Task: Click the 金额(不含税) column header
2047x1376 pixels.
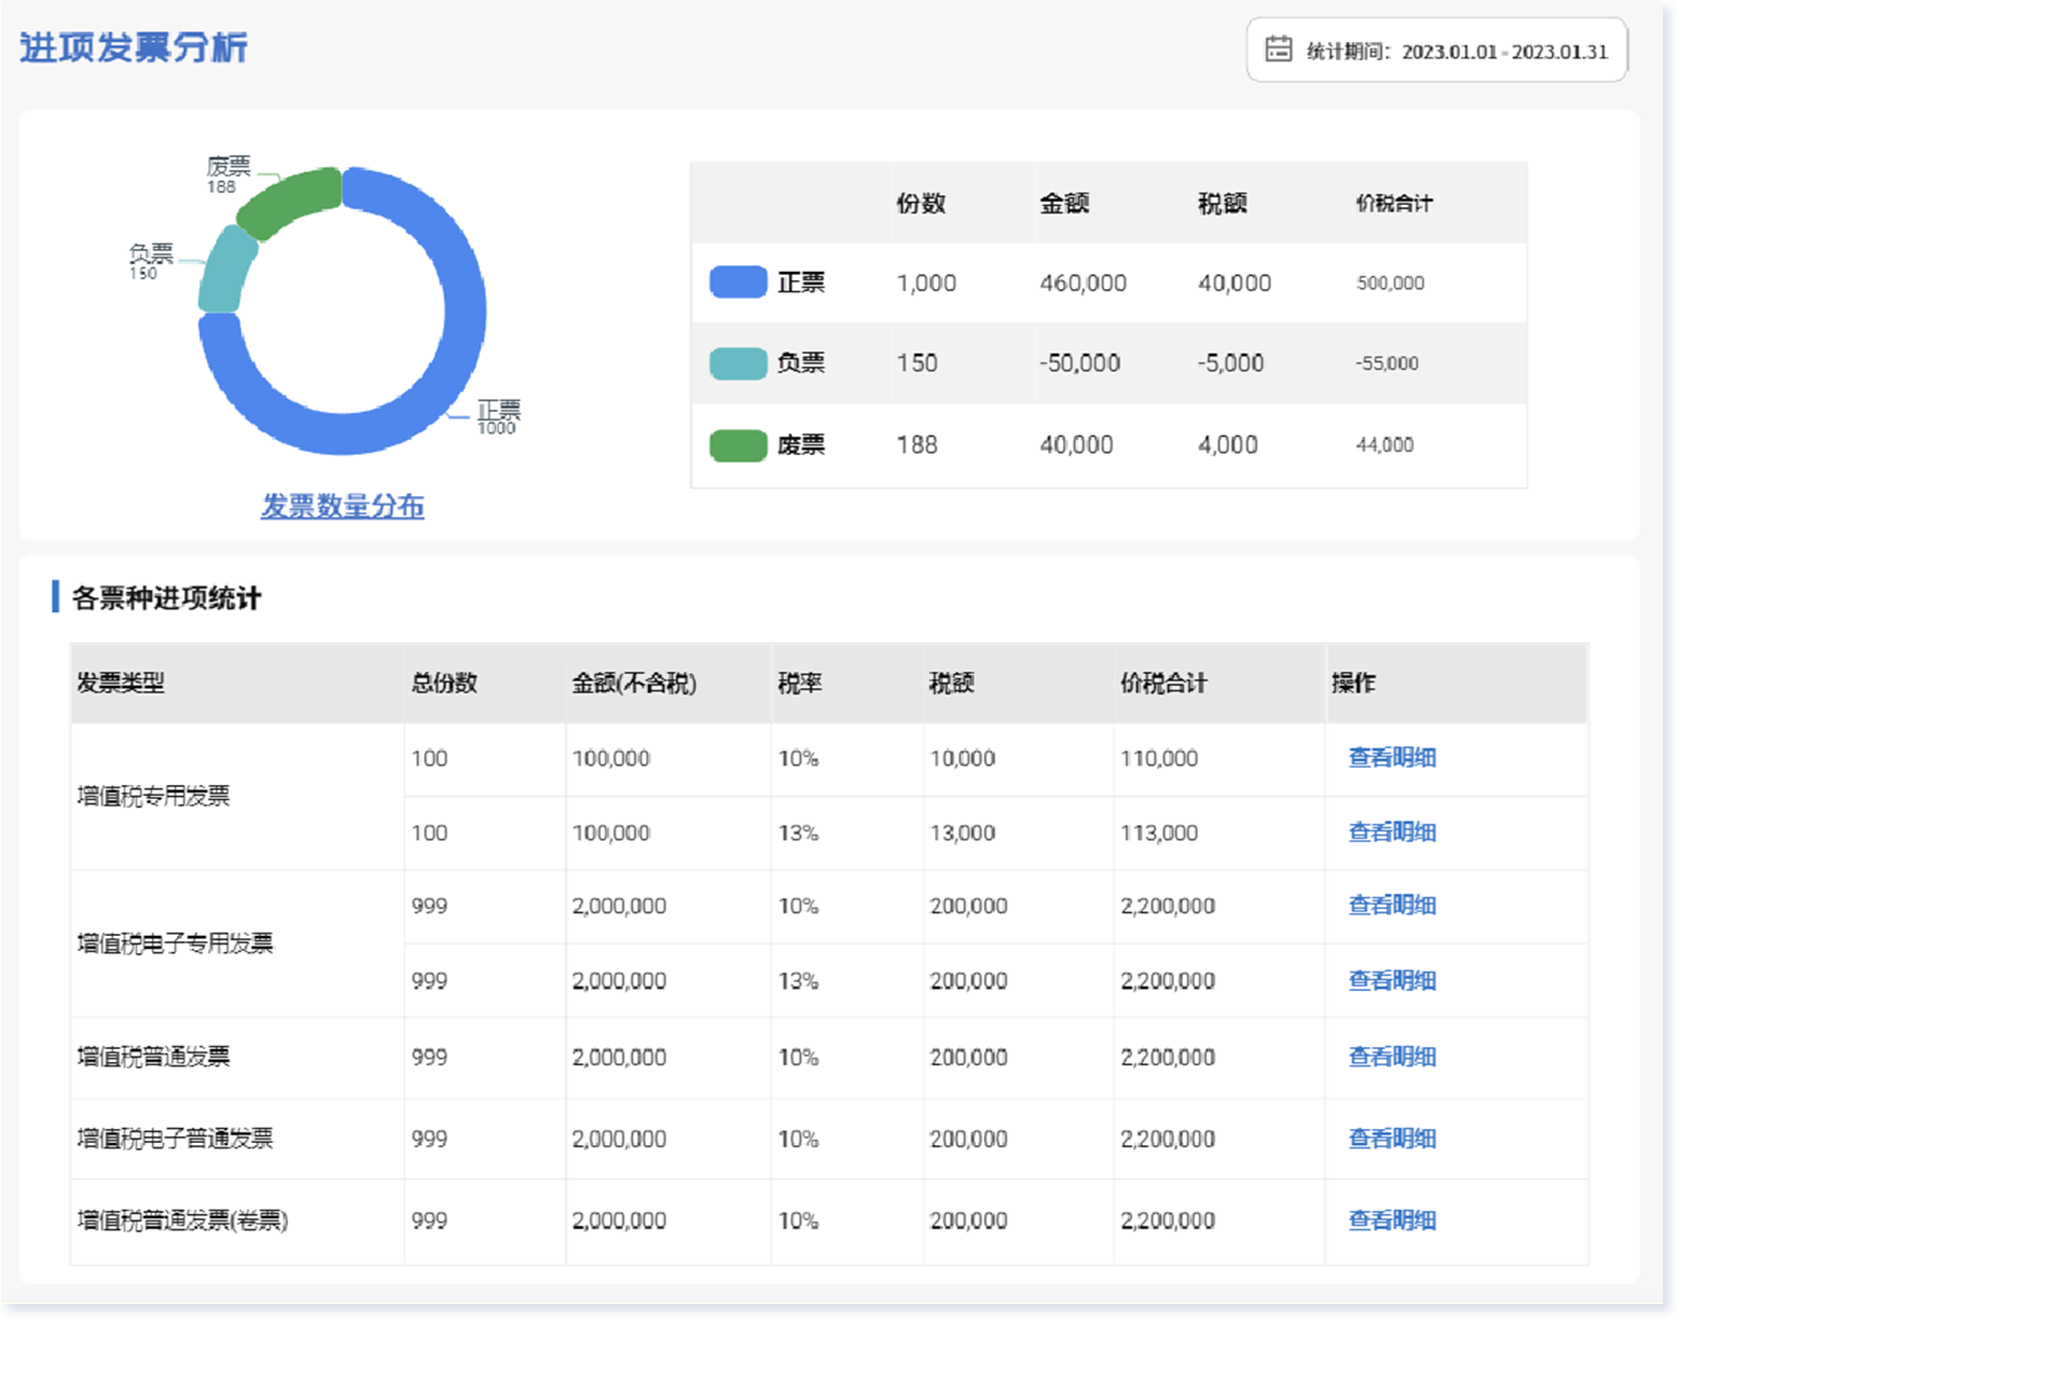Action: tap(634, 683)
